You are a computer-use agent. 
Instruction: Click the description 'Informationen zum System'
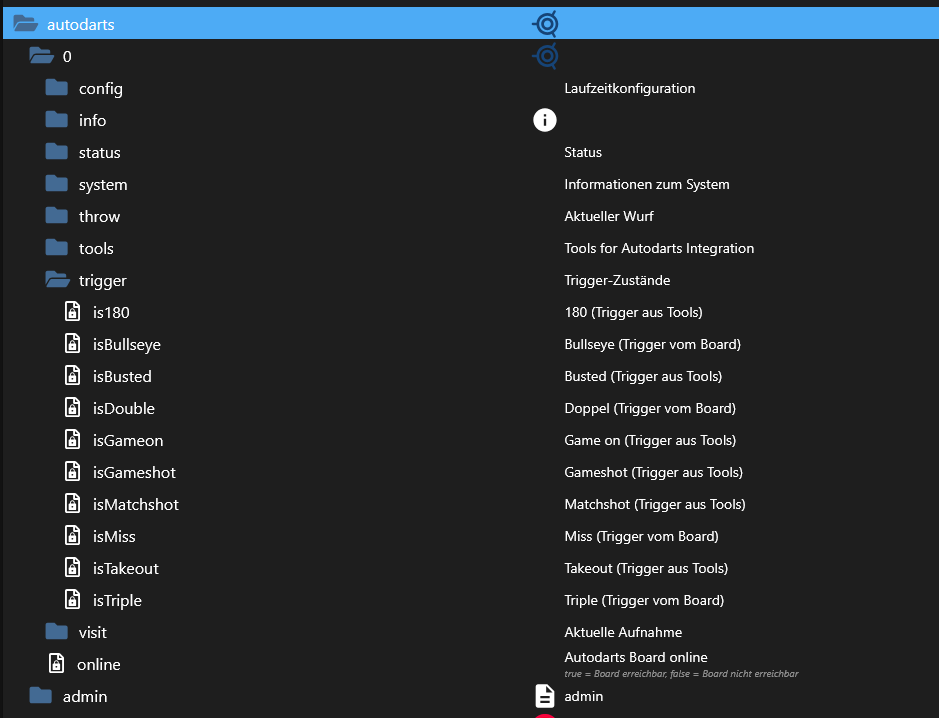tap(647, 184)
